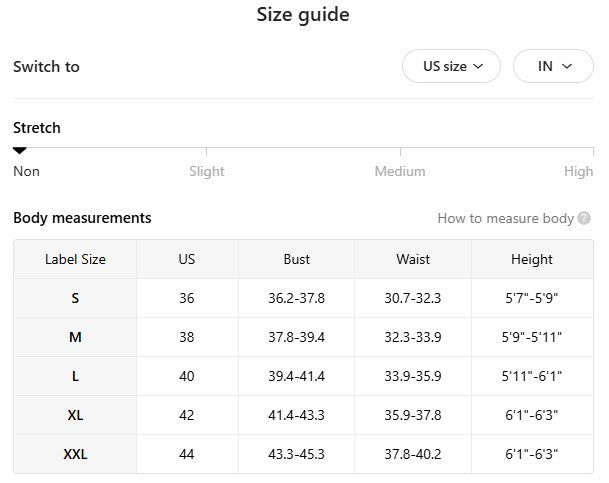Select the High stretch label
This screenshot has width=609, height=483.
click(x=578, y=171)
